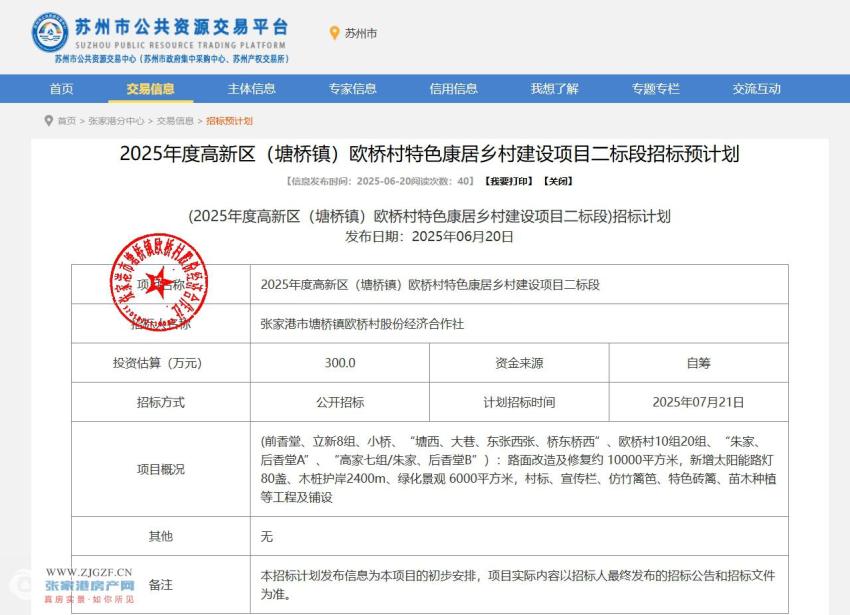Click the 发布日期：2025年06月20日 line
This screenshot has width=850, height=615.
(x=429, y=236)
